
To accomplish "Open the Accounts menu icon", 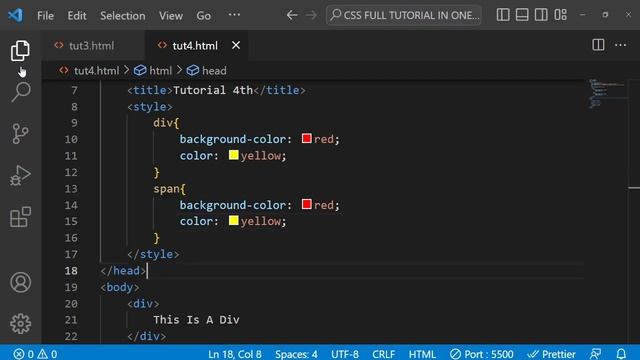I will pos(20,282).
